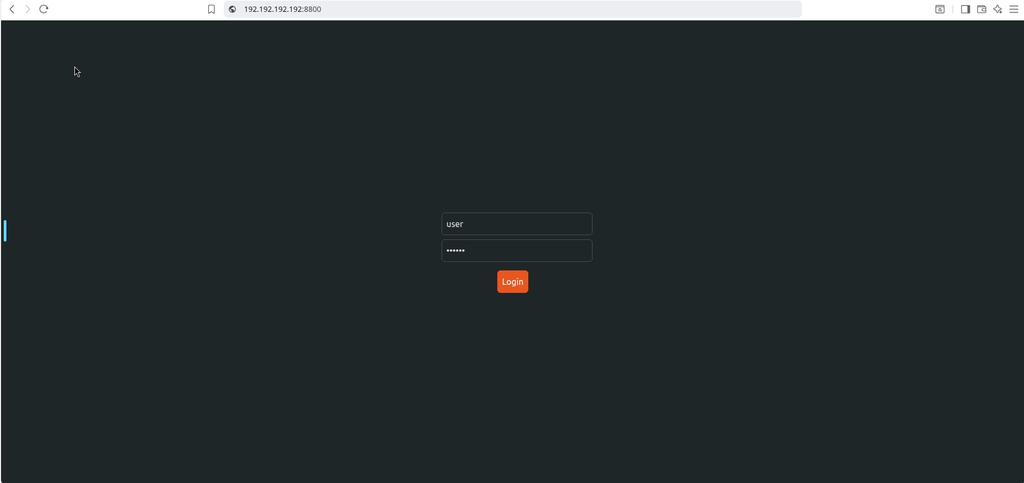Image resolution: width=1024 pixels, height=483 pixels.
Task: View site information via the globe icon
Action: [x=232, y=9]
